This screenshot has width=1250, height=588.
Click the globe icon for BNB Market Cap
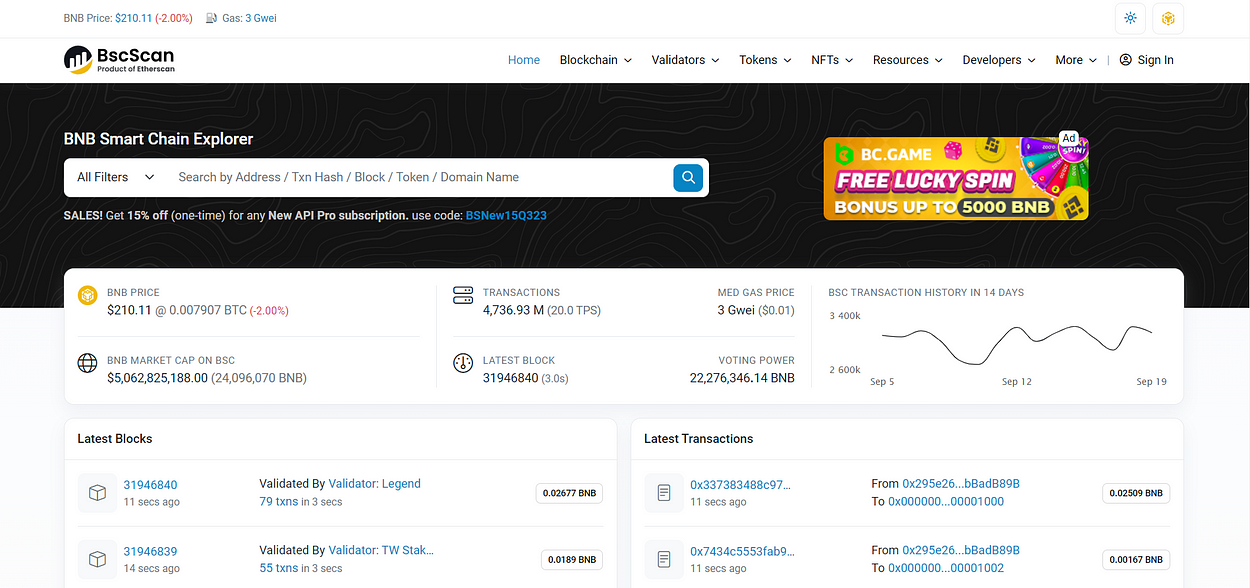pyautogui.click(x=87, y=363)
